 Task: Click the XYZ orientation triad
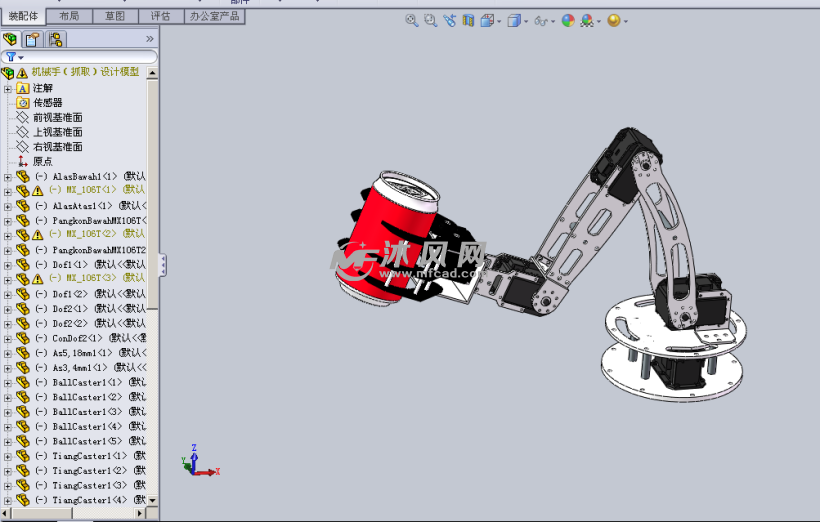200,461
